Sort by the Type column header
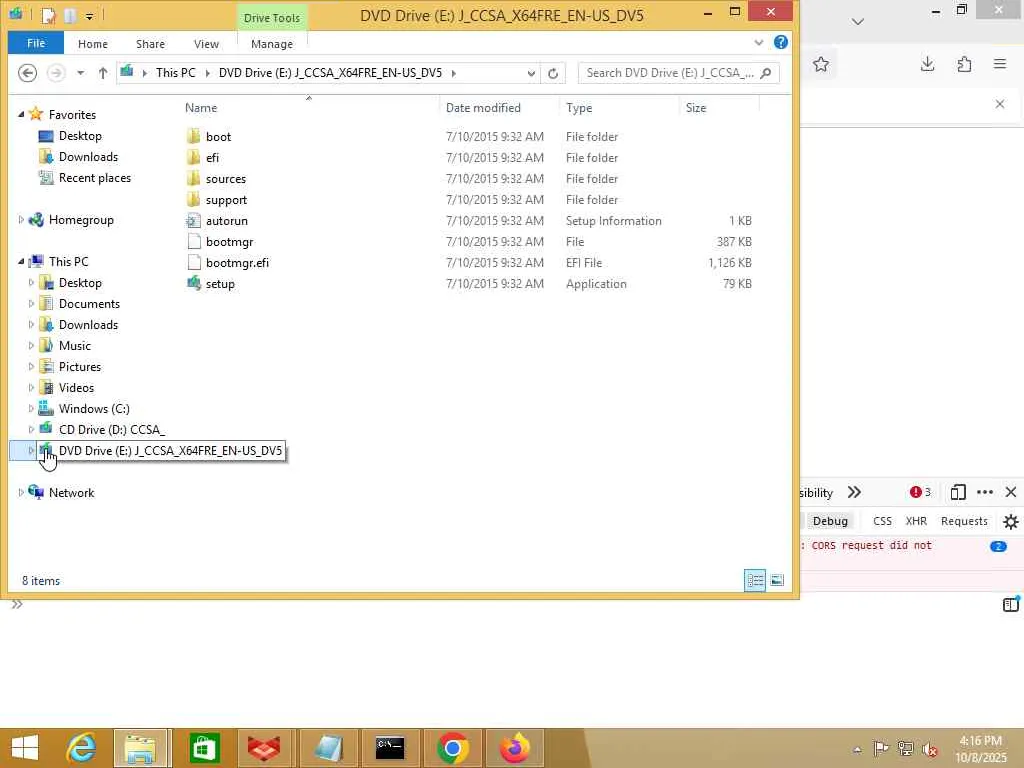1024x768 pixels. tap(579, 108)
